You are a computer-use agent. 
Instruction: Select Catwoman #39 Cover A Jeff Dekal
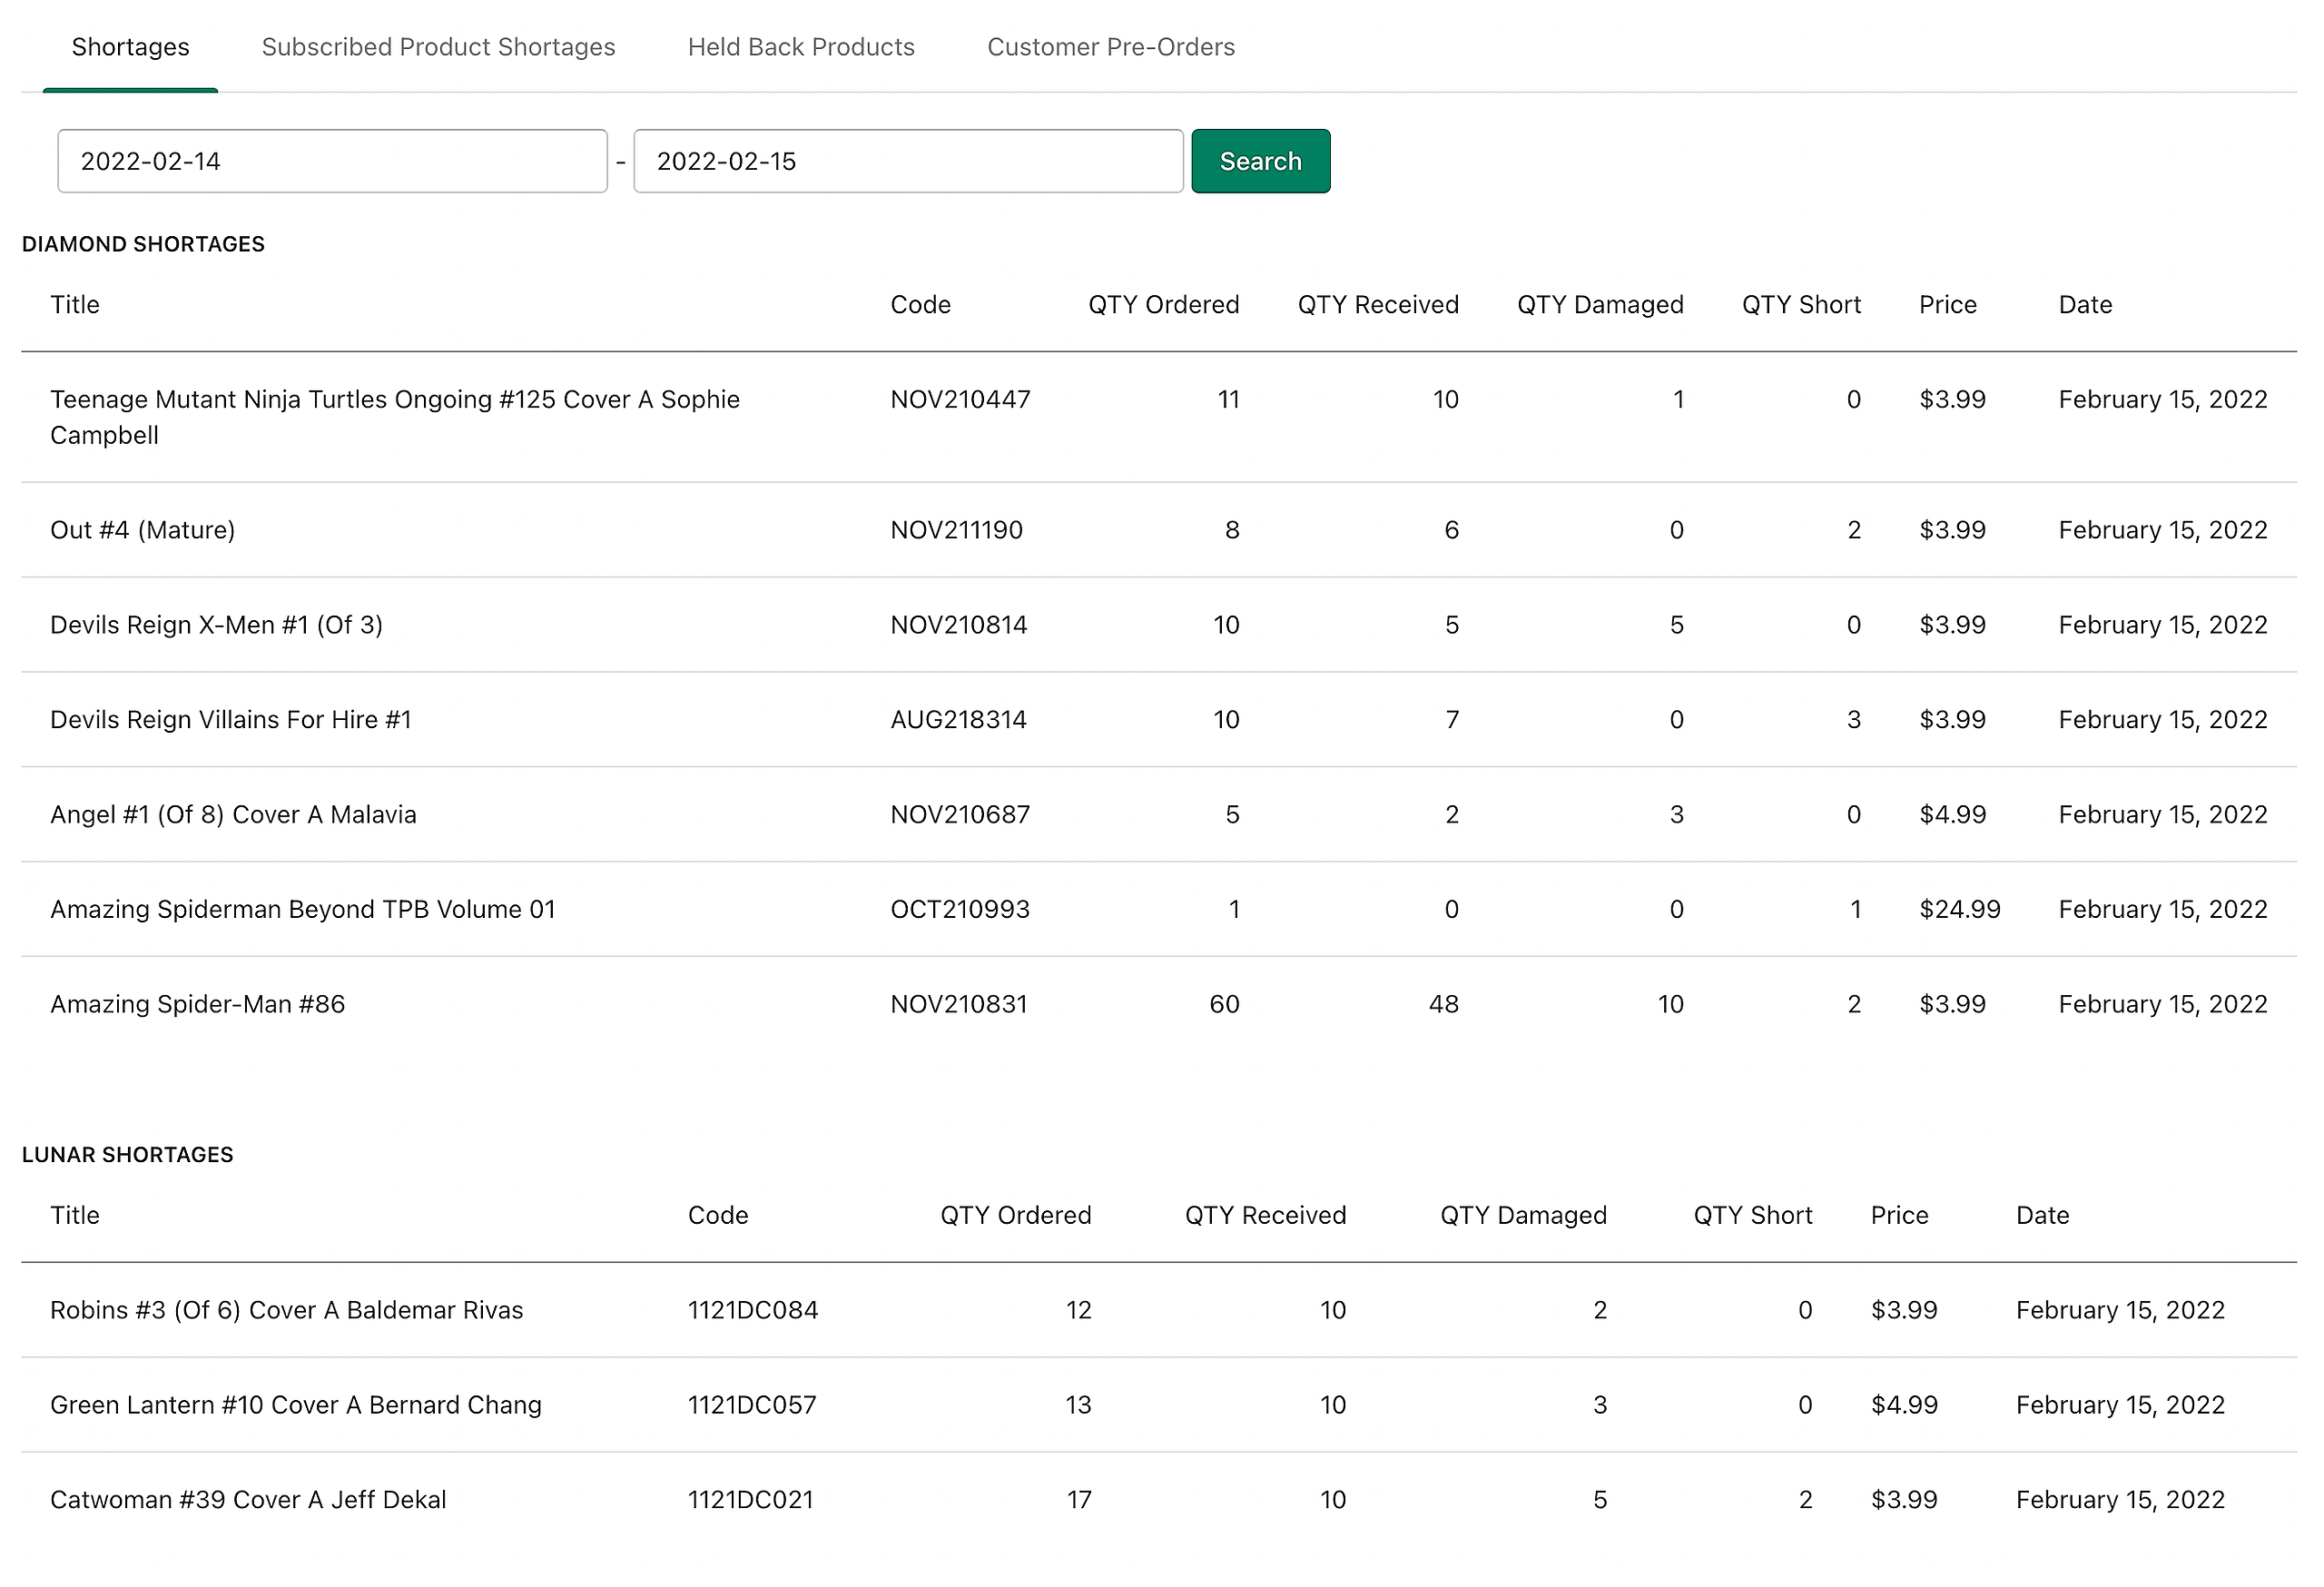point(249,1501)
